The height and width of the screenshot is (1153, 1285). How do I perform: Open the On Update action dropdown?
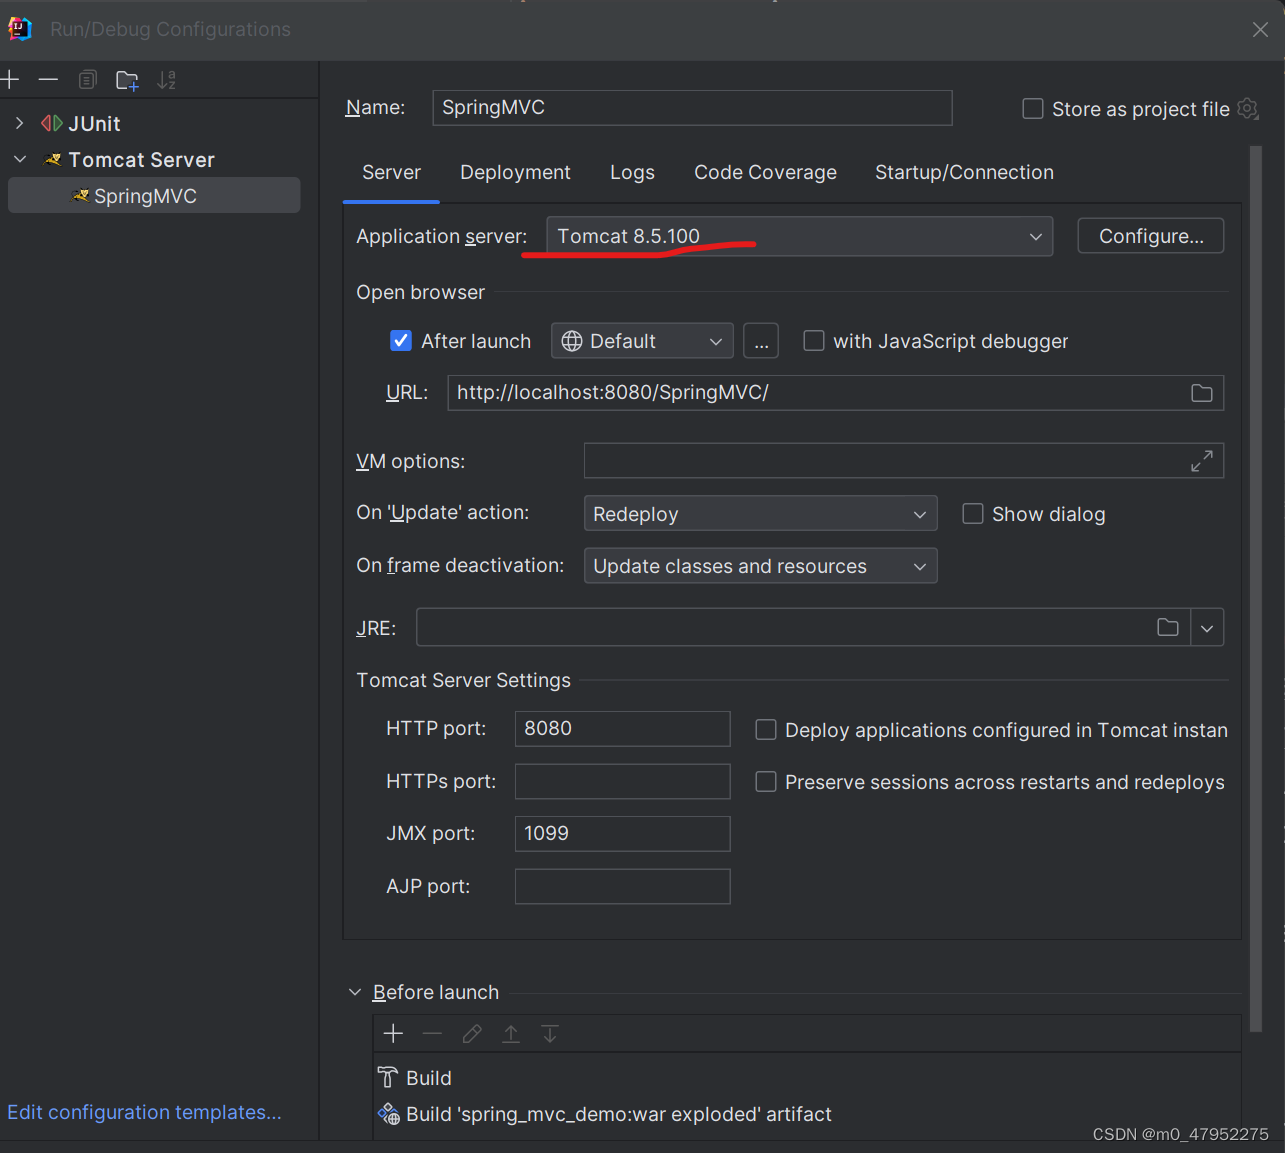point(919,513)
